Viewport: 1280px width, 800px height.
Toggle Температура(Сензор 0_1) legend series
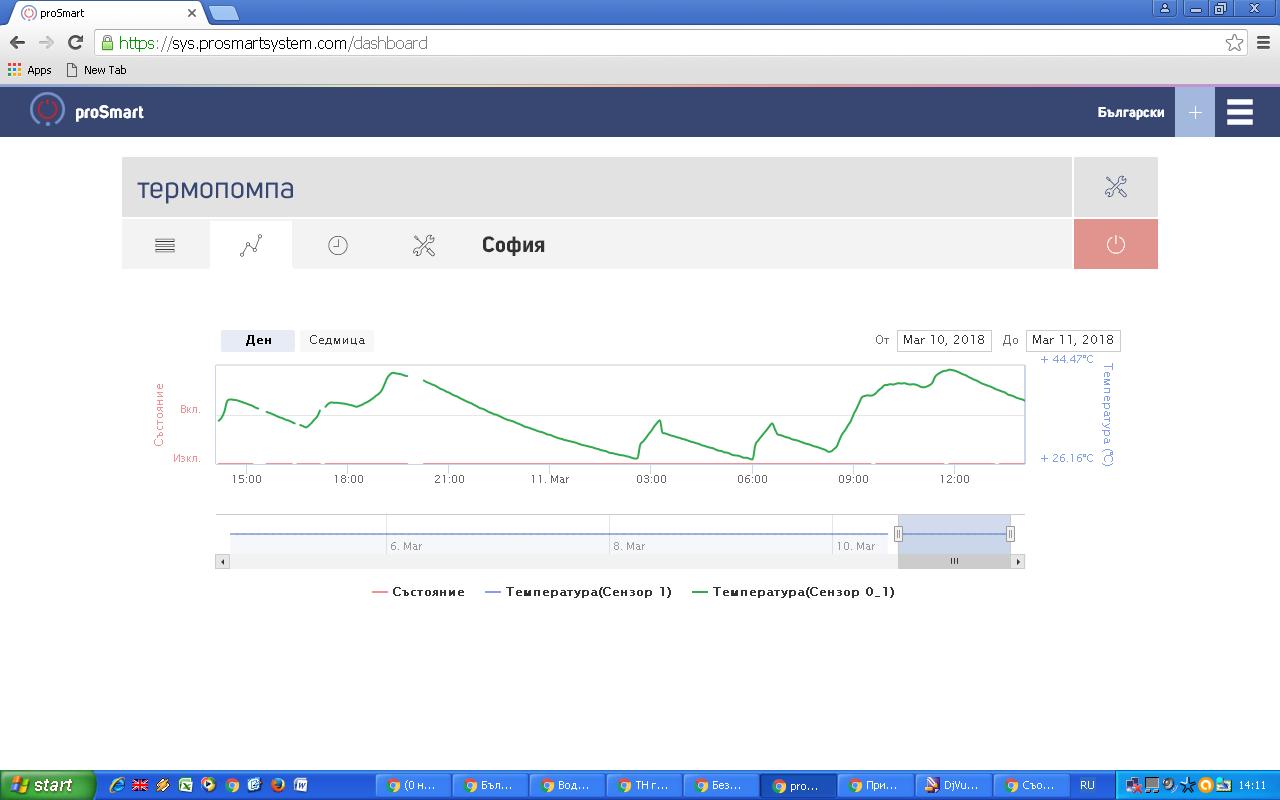click(793, 592)
